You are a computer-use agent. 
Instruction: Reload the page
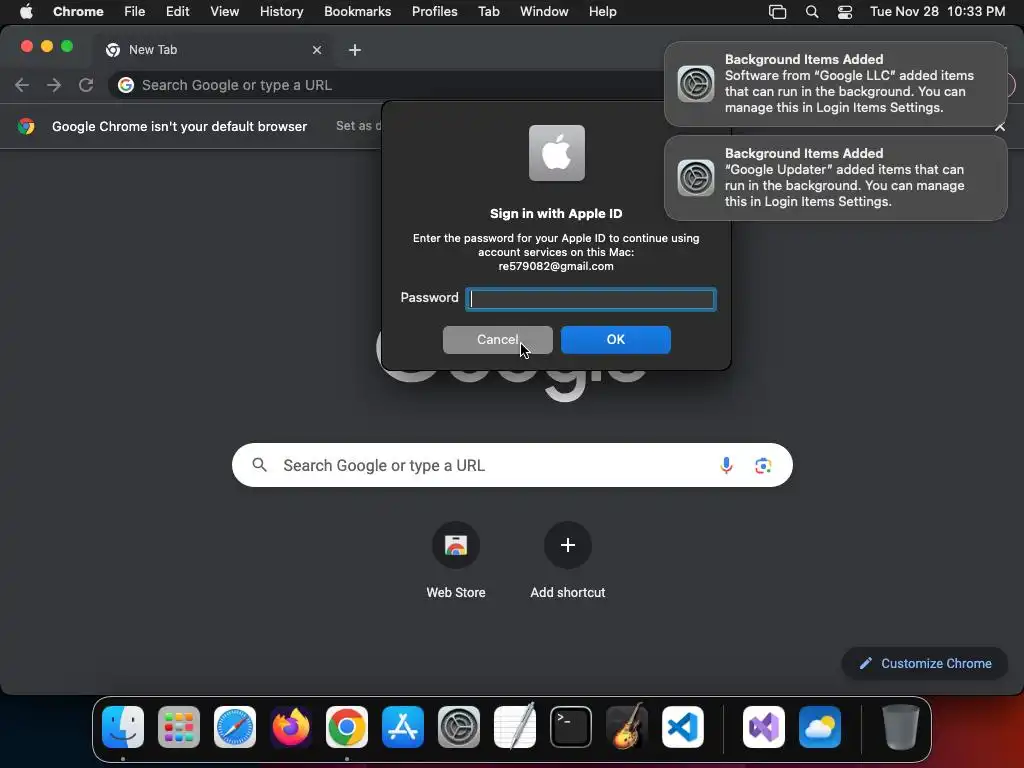point(86,85)
